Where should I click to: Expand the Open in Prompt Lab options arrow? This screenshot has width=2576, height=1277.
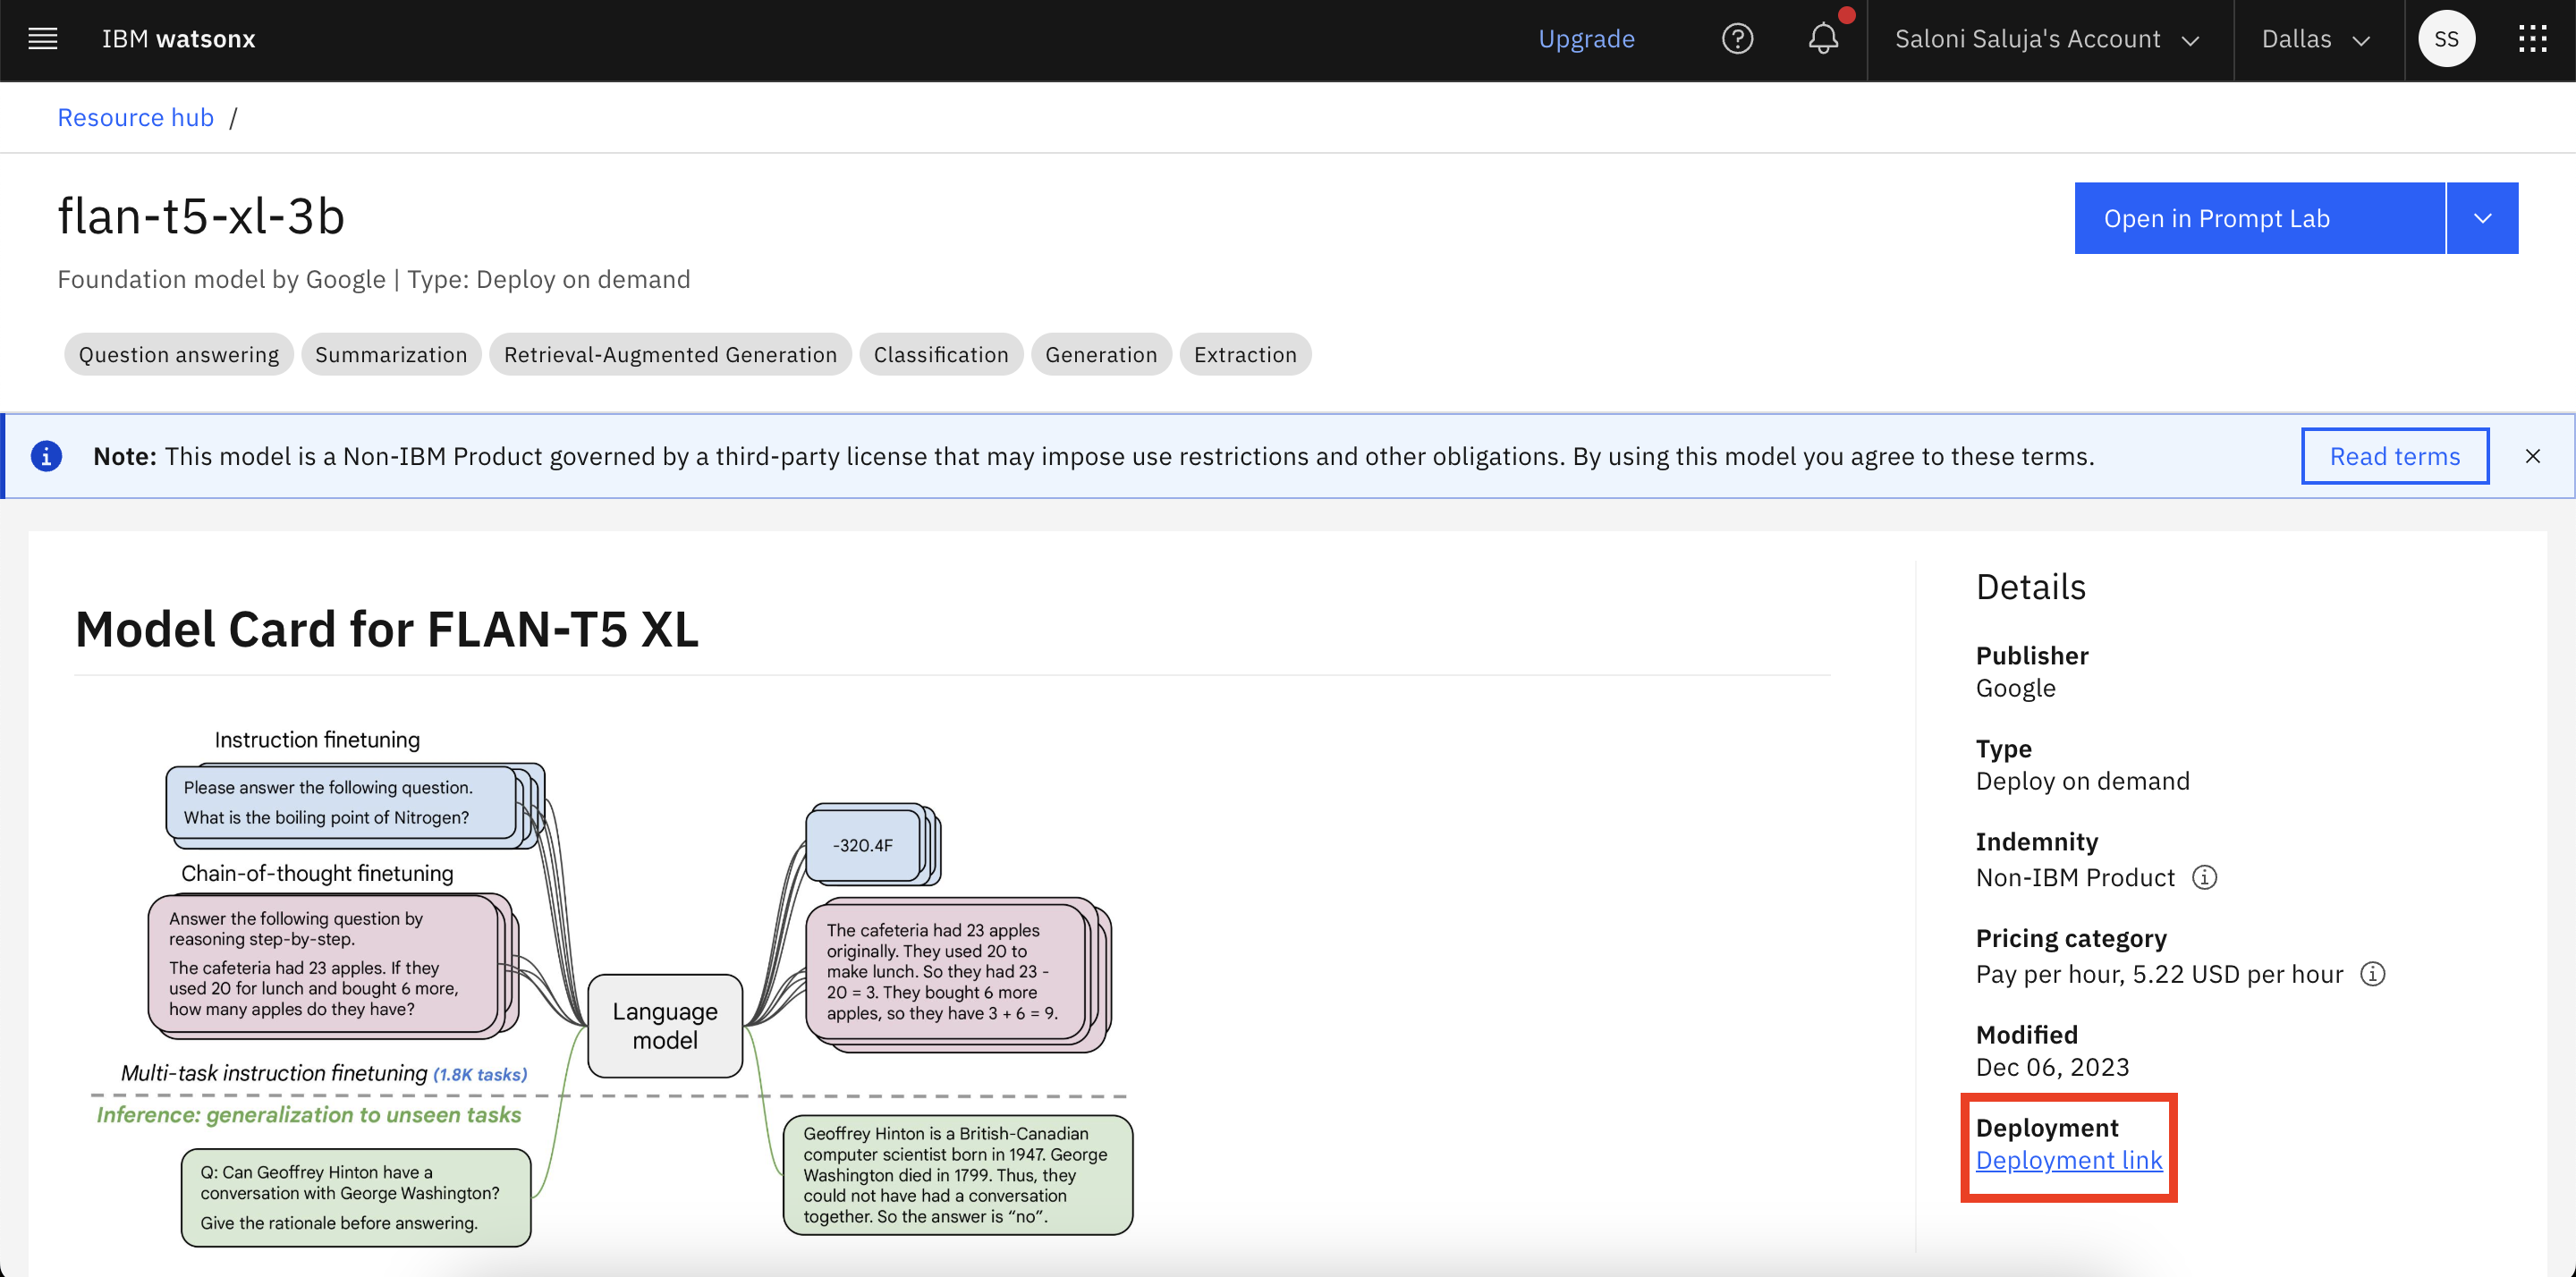click(2482, 218)
